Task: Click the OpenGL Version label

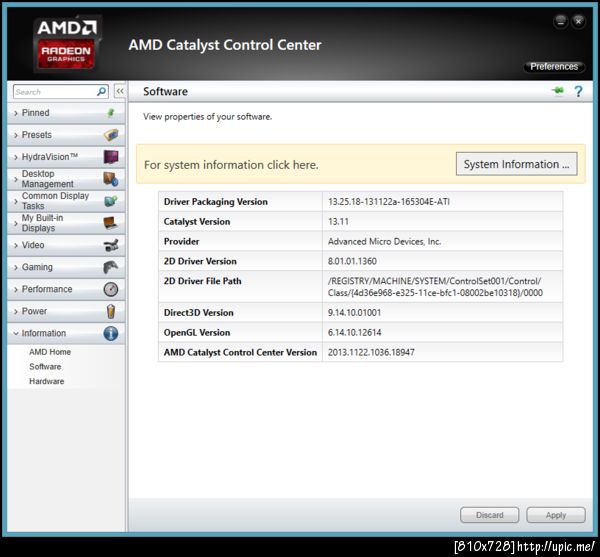Action: point(197,332)
